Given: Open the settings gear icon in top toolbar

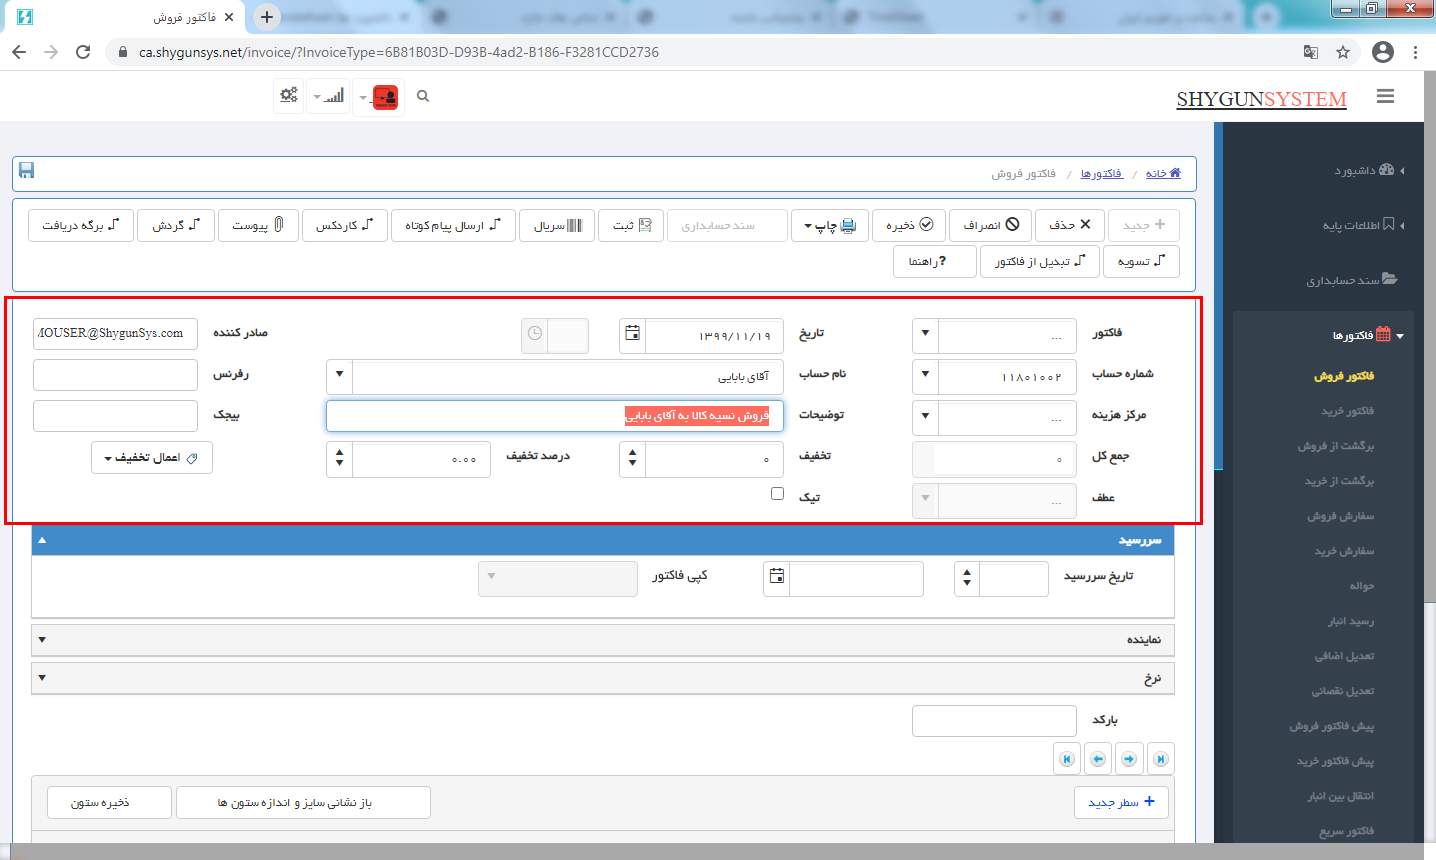Looking at the screenshot, I should pyautogui.click(x=288, y=95).
